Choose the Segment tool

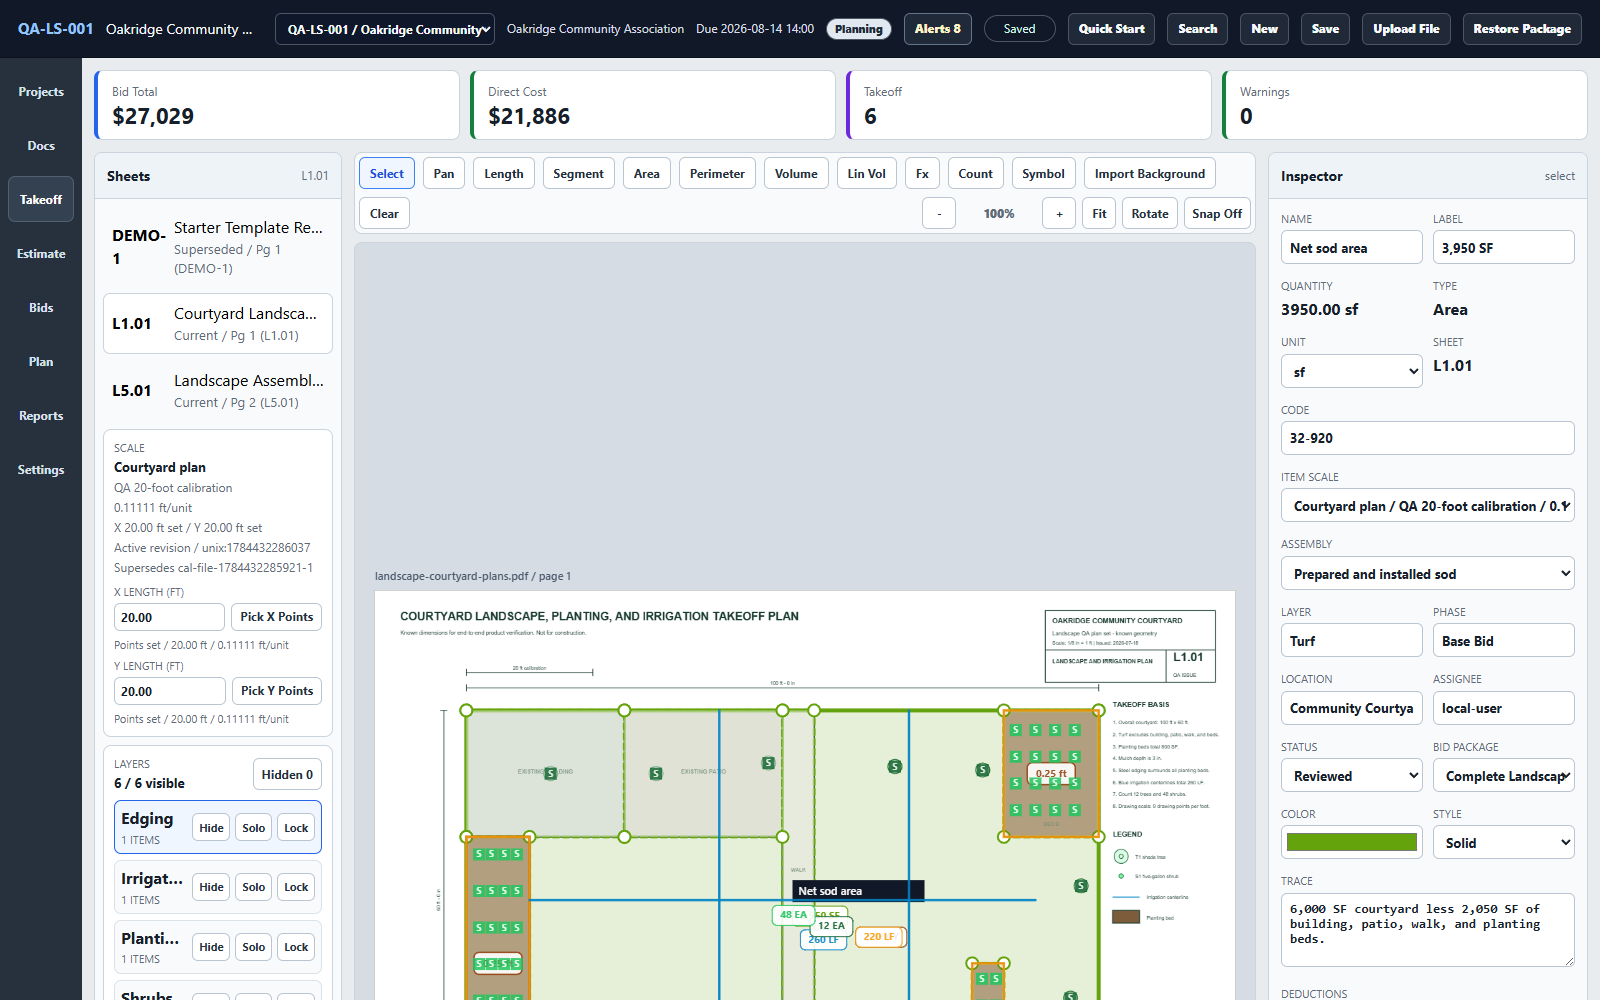578,174
